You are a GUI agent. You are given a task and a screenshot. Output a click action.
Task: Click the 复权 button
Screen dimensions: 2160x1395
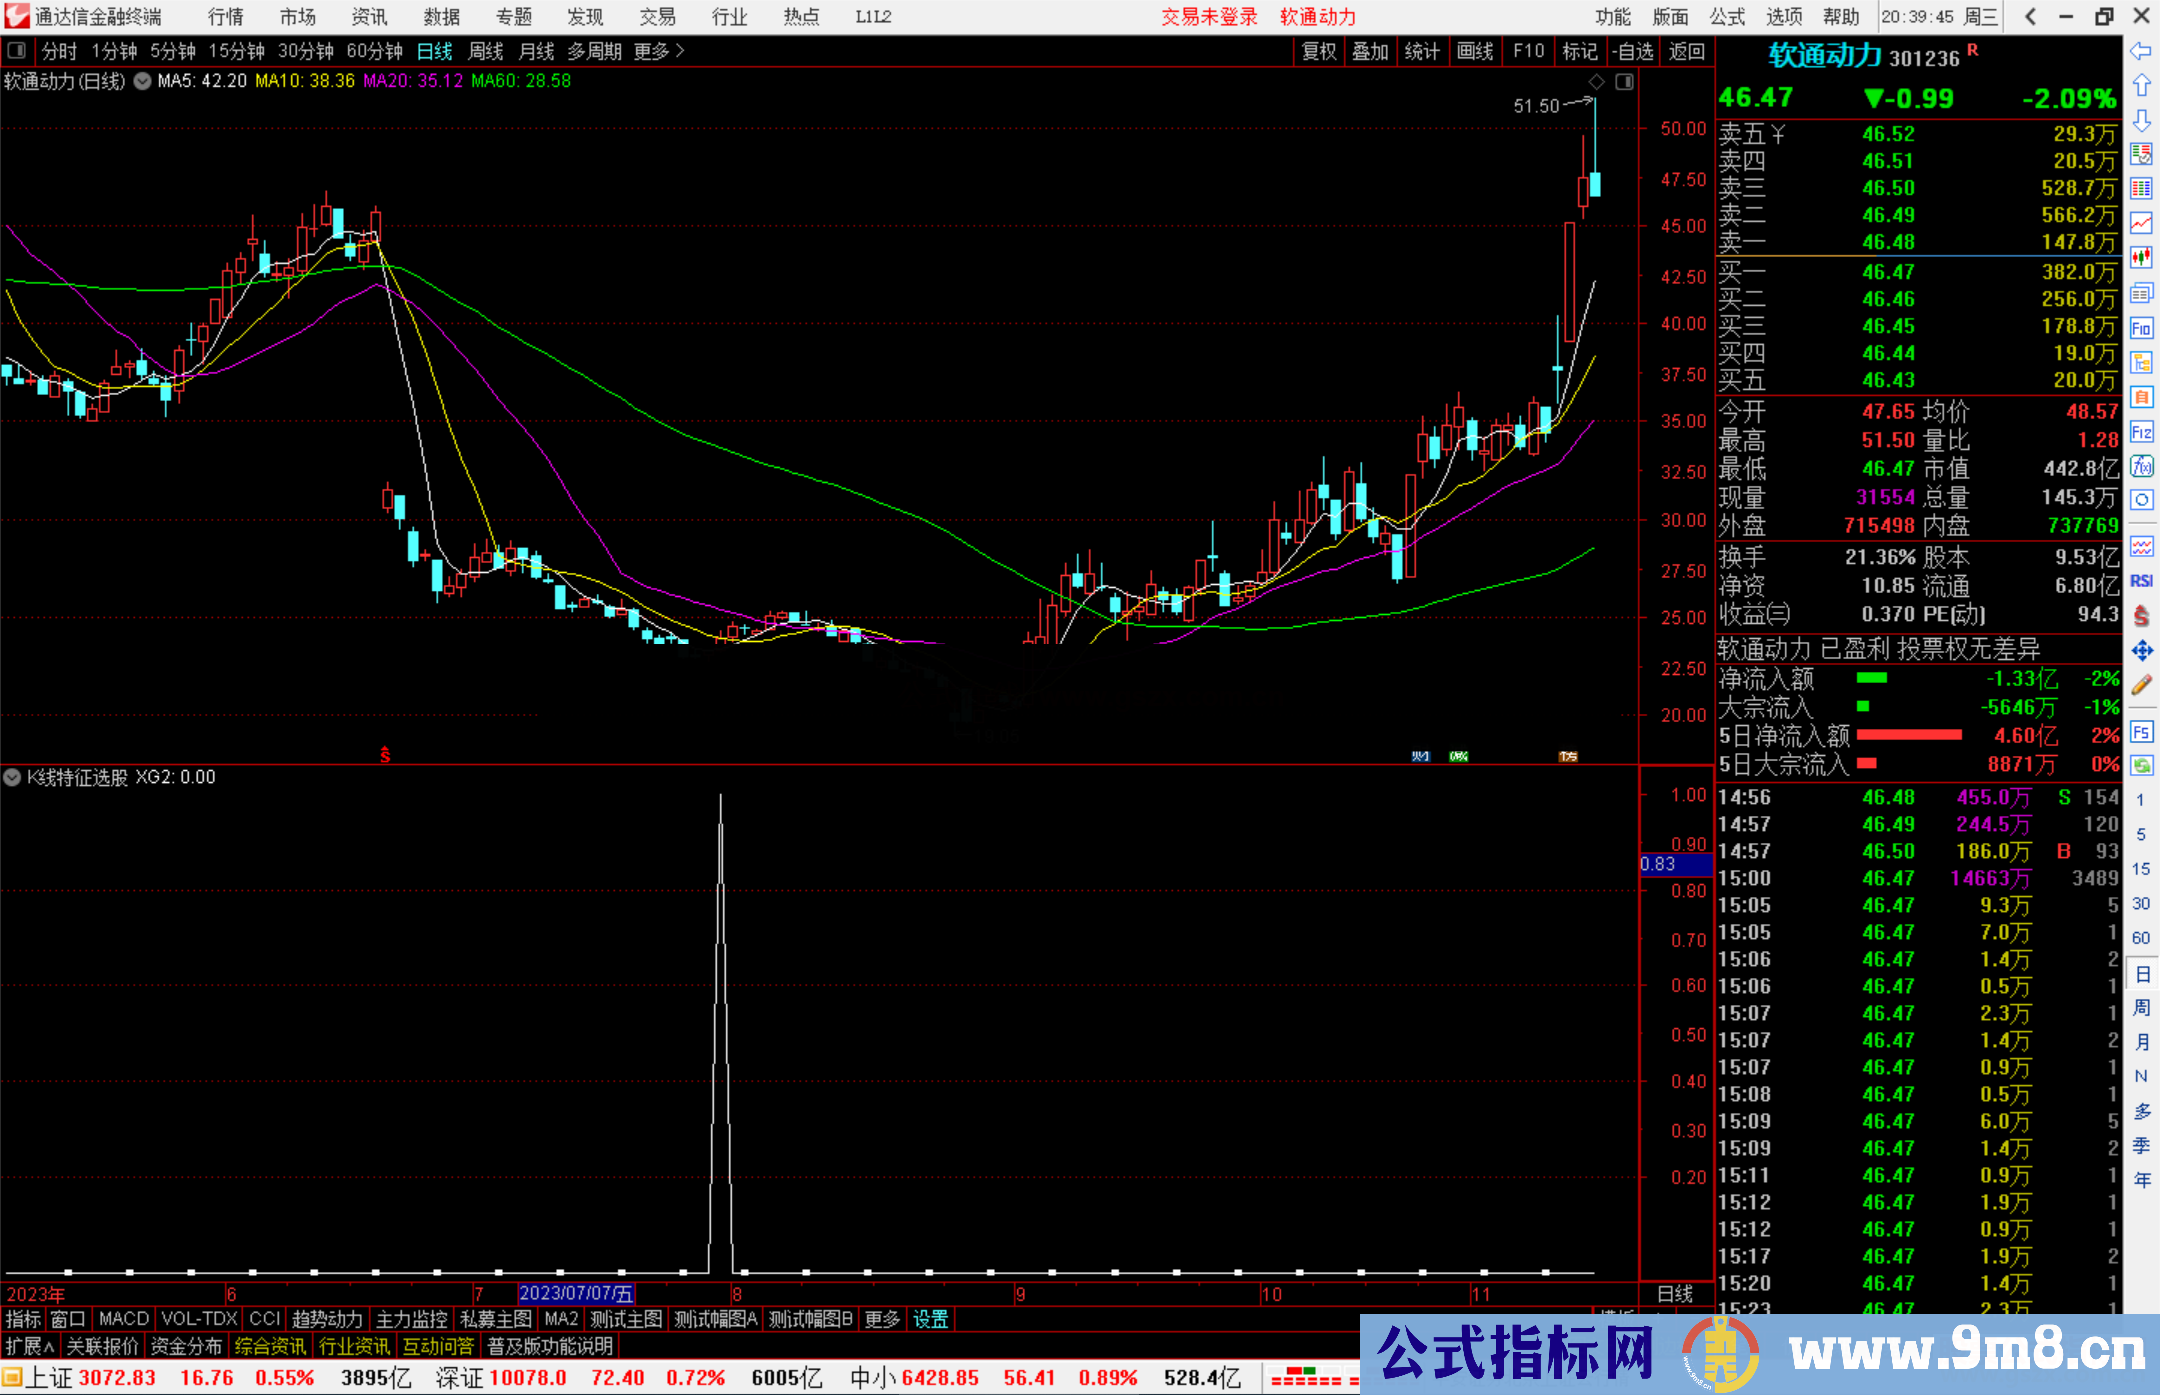1319,51
